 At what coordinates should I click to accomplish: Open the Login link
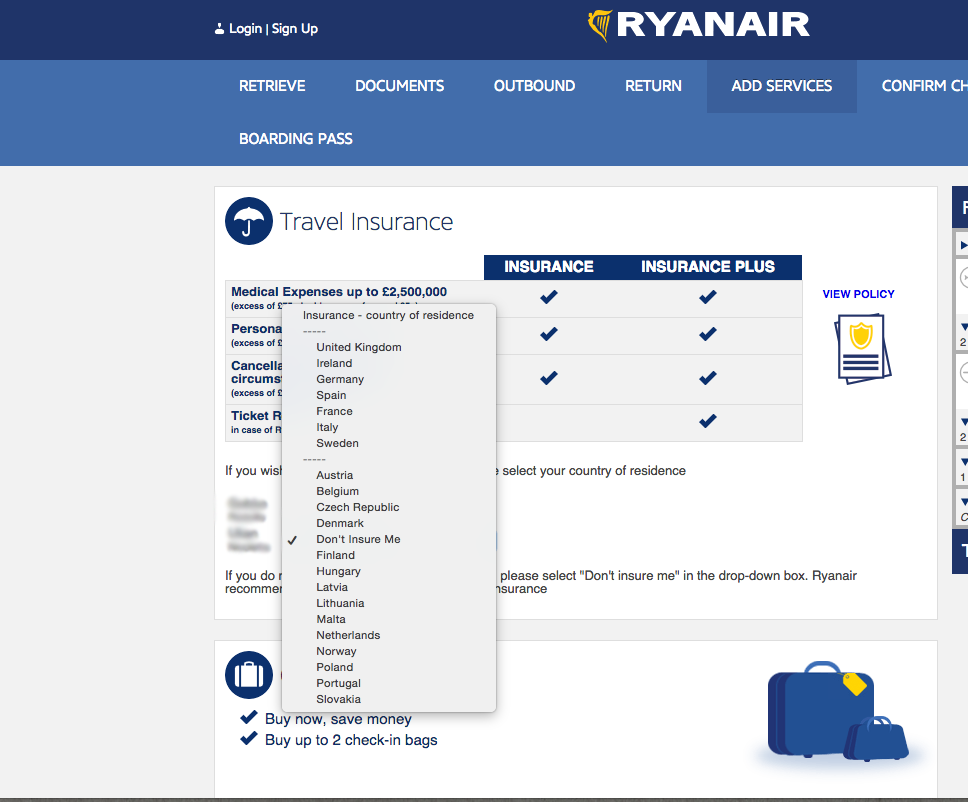point(245,29)
